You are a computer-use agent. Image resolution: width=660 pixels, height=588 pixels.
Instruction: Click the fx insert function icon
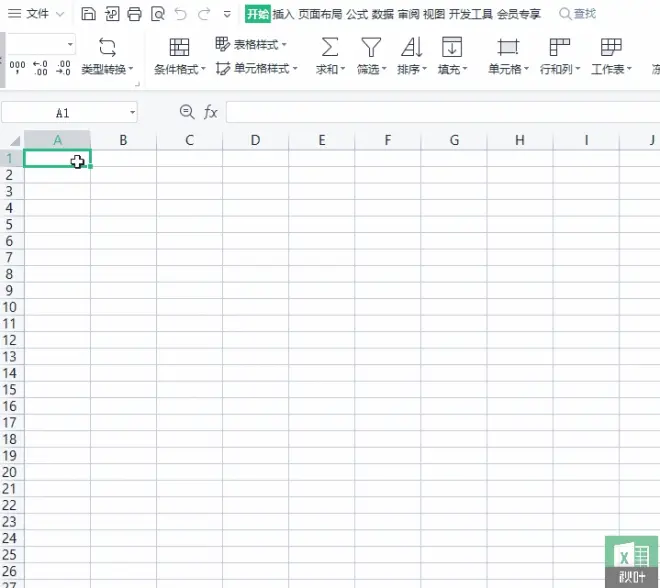[210, 112]
